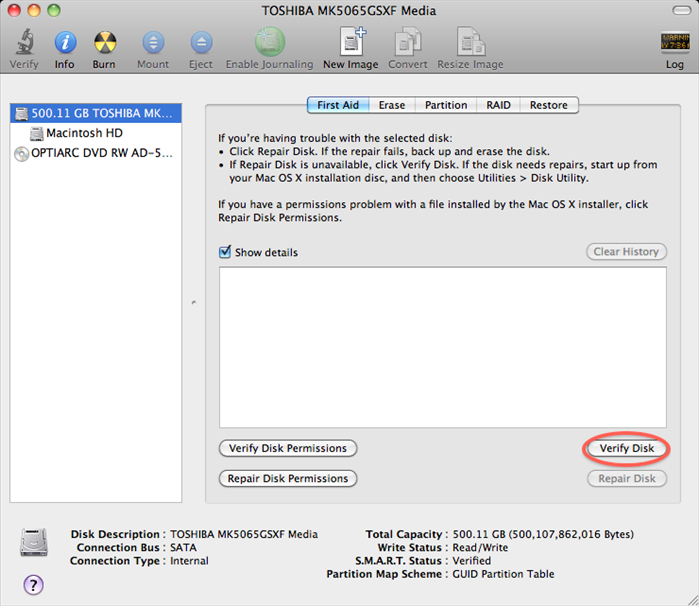
Task: Select the OPTIARC DVD RW drive
Action: click(x=95, y=153)
